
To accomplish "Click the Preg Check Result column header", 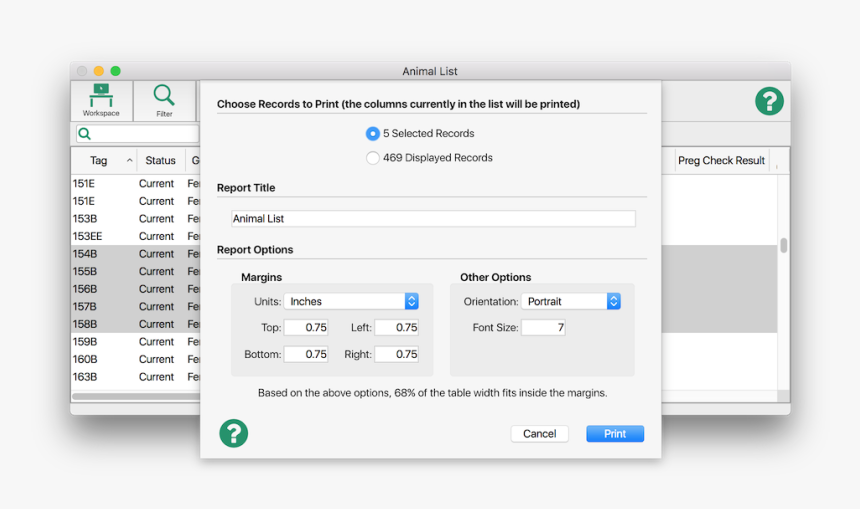I will (x=721, y=160).
